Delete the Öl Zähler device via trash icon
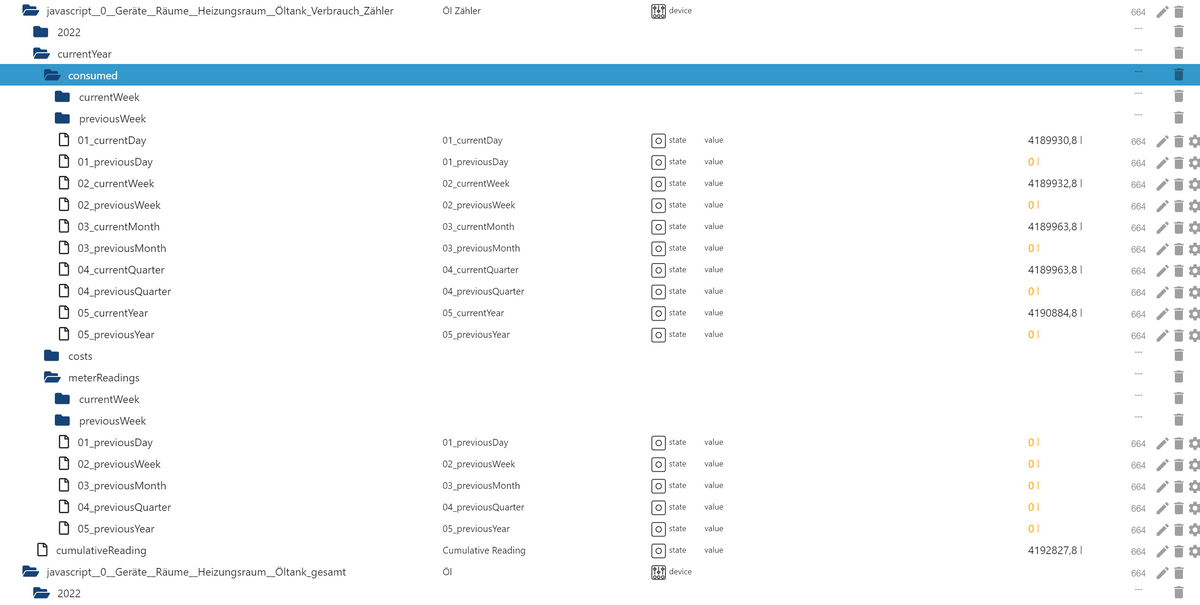1200x605 pixels. coord(1178,12)
